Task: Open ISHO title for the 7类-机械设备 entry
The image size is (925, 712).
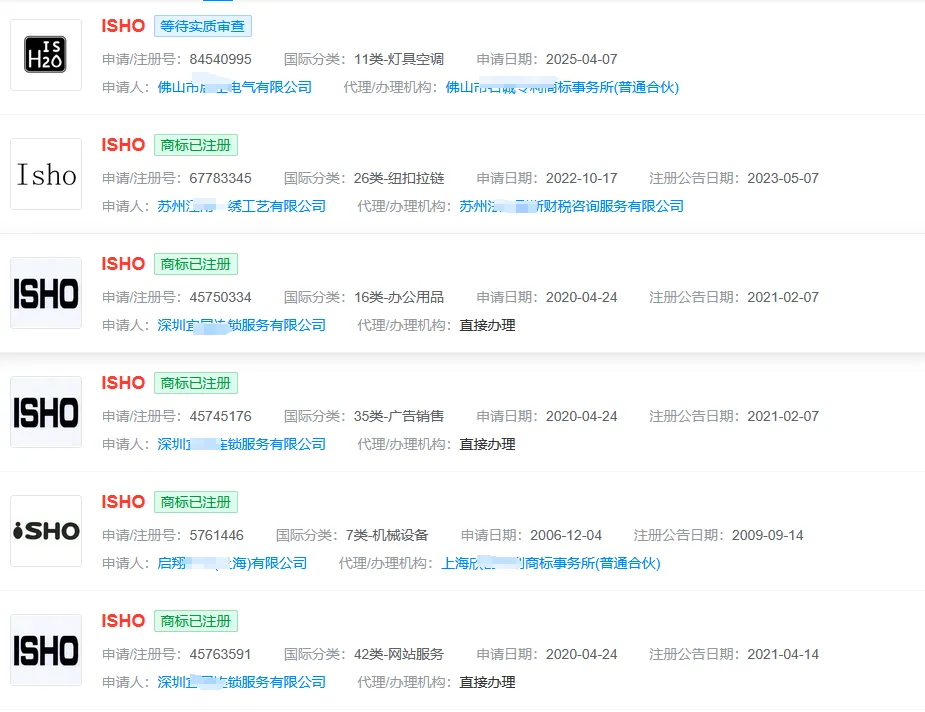Action: click(123, 502)
